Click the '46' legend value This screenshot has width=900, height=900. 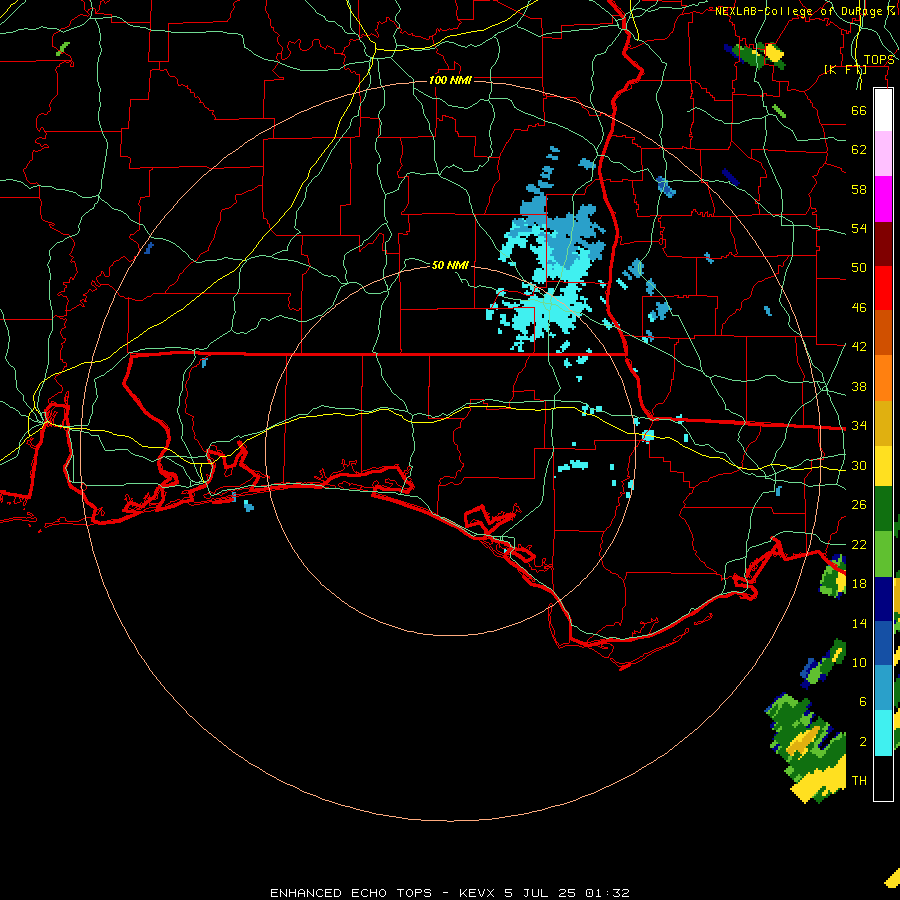point(859,308)
